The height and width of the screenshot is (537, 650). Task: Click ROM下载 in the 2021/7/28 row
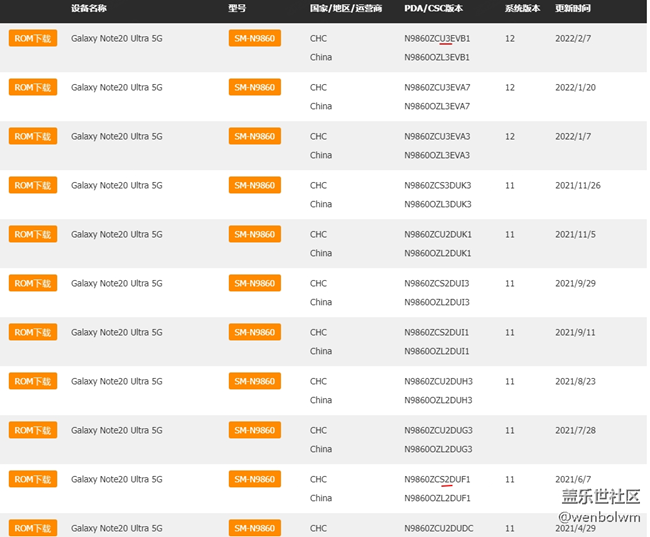click(x=33, y=430)
